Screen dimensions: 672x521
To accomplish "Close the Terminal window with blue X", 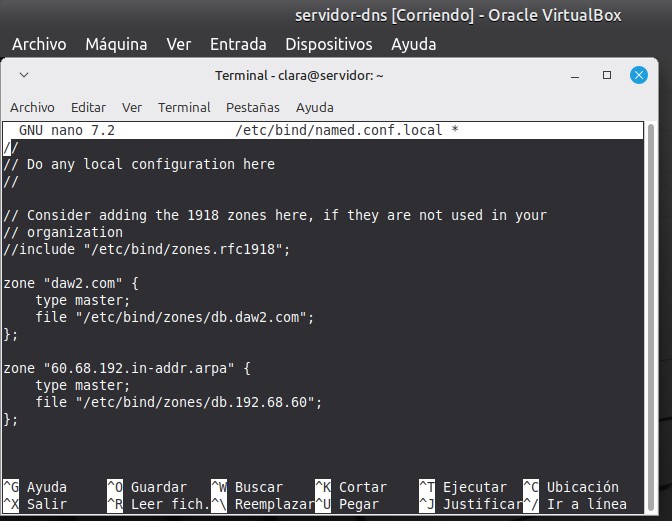I will click(x=638, y=75).
